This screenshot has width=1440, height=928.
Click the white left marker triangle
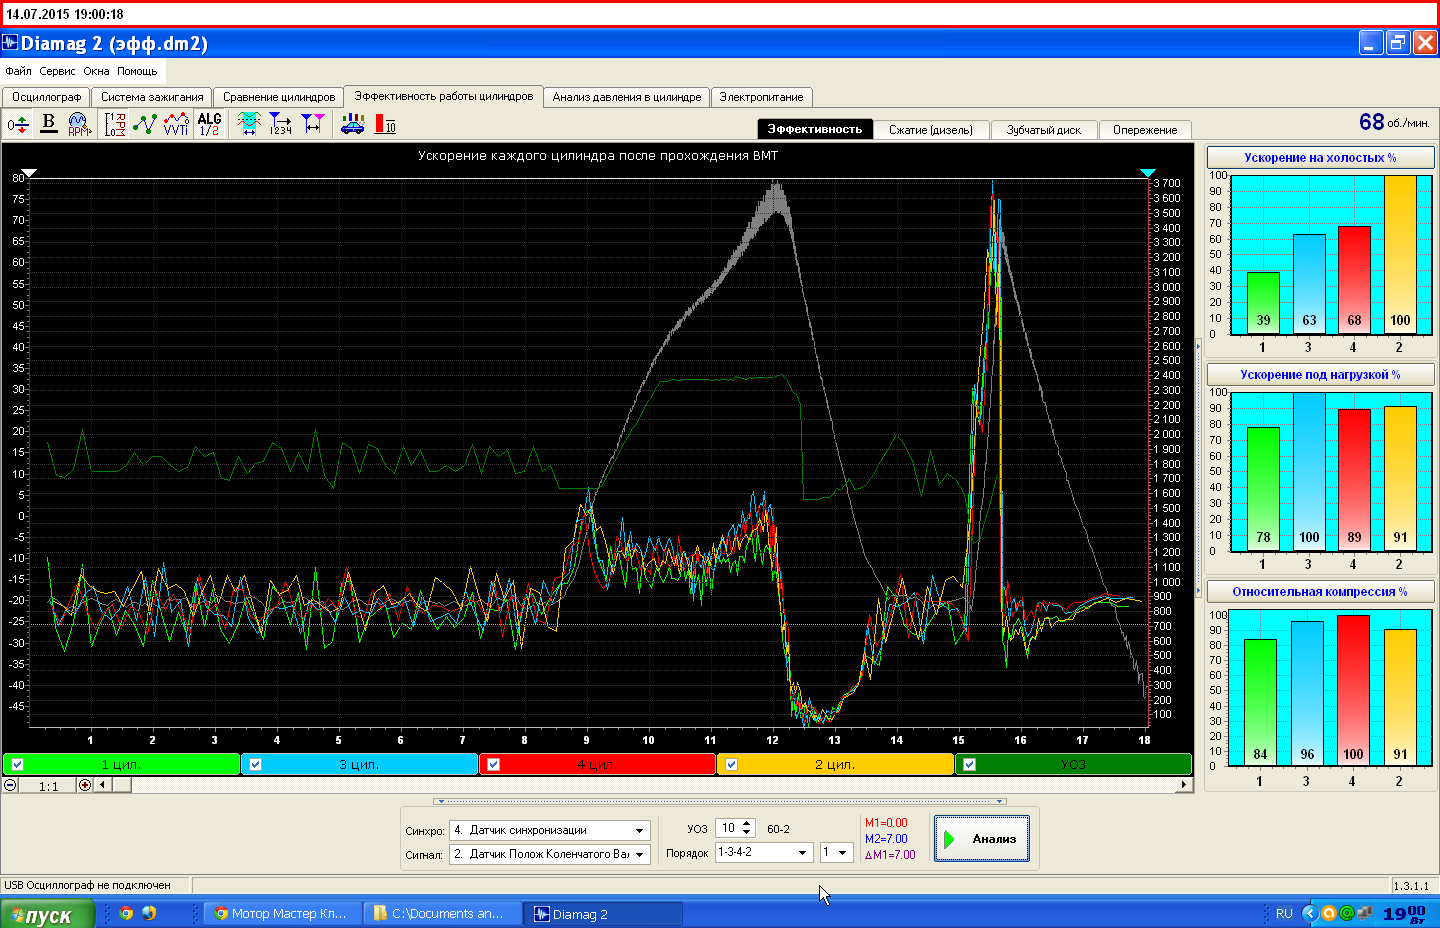[x=30, y=173]
